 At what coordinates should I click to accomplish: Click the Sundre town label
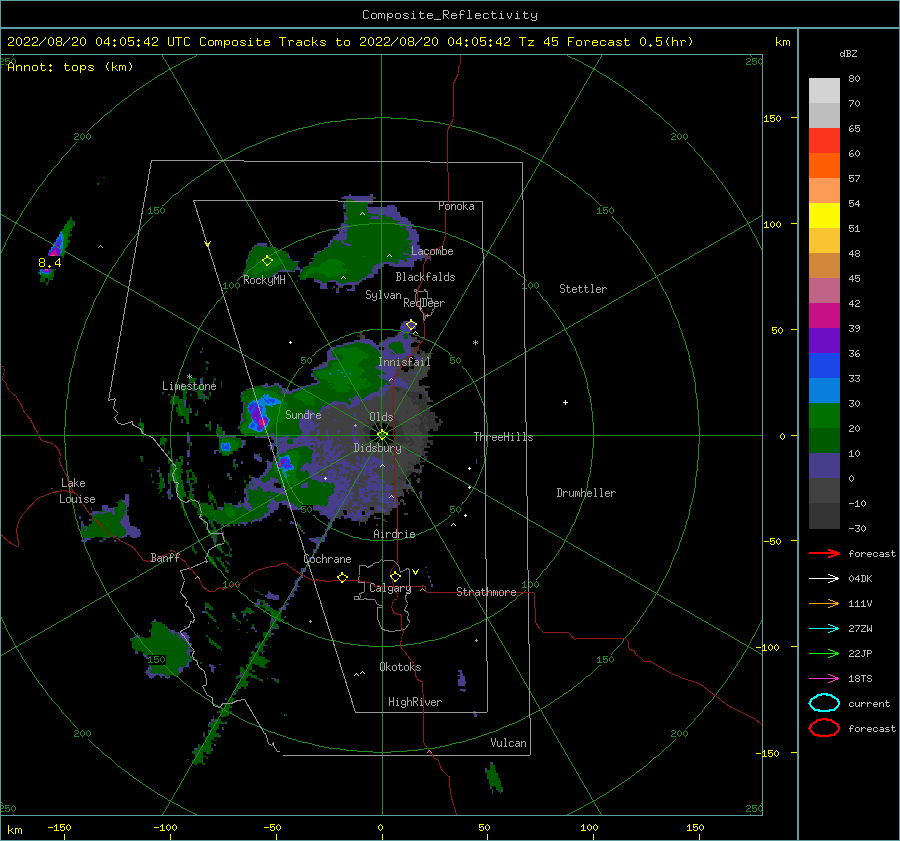coord(303,414)
